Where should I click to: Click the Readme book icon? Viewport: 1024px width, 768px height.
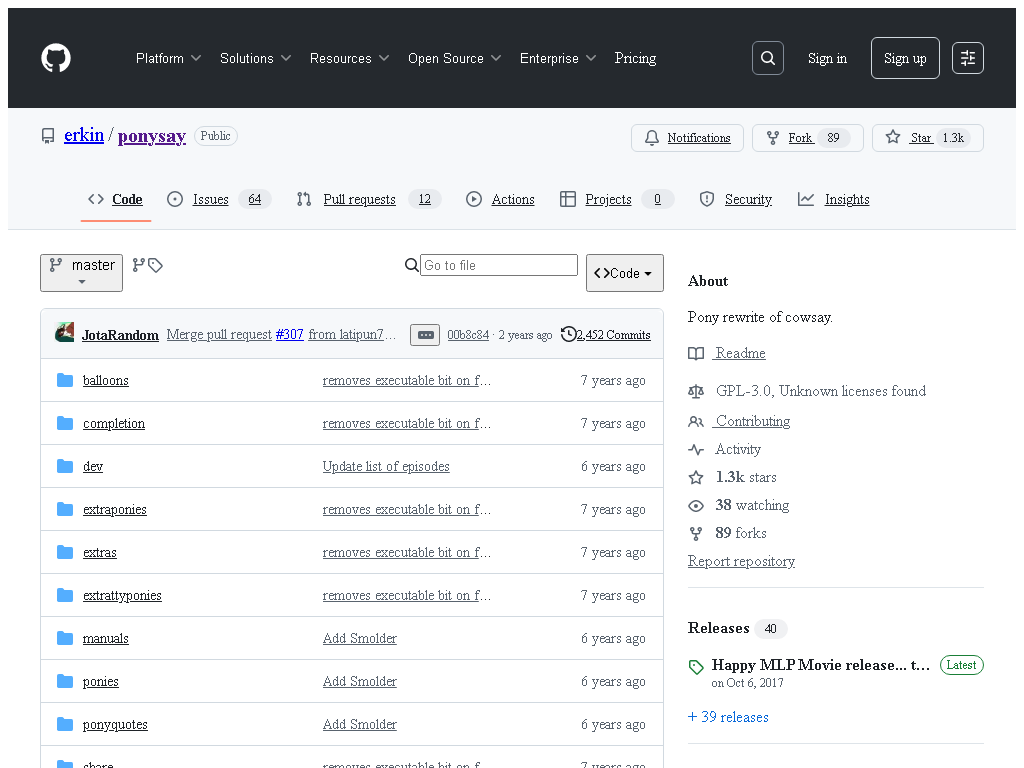pyautogui.click(x=696, y=353)
